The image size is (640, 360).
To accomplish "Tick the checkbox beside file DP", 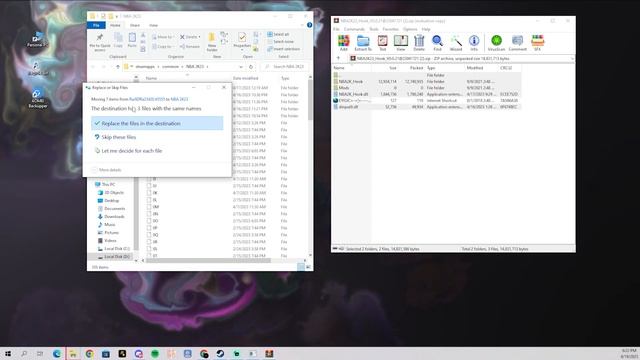I will coord(149,228).
